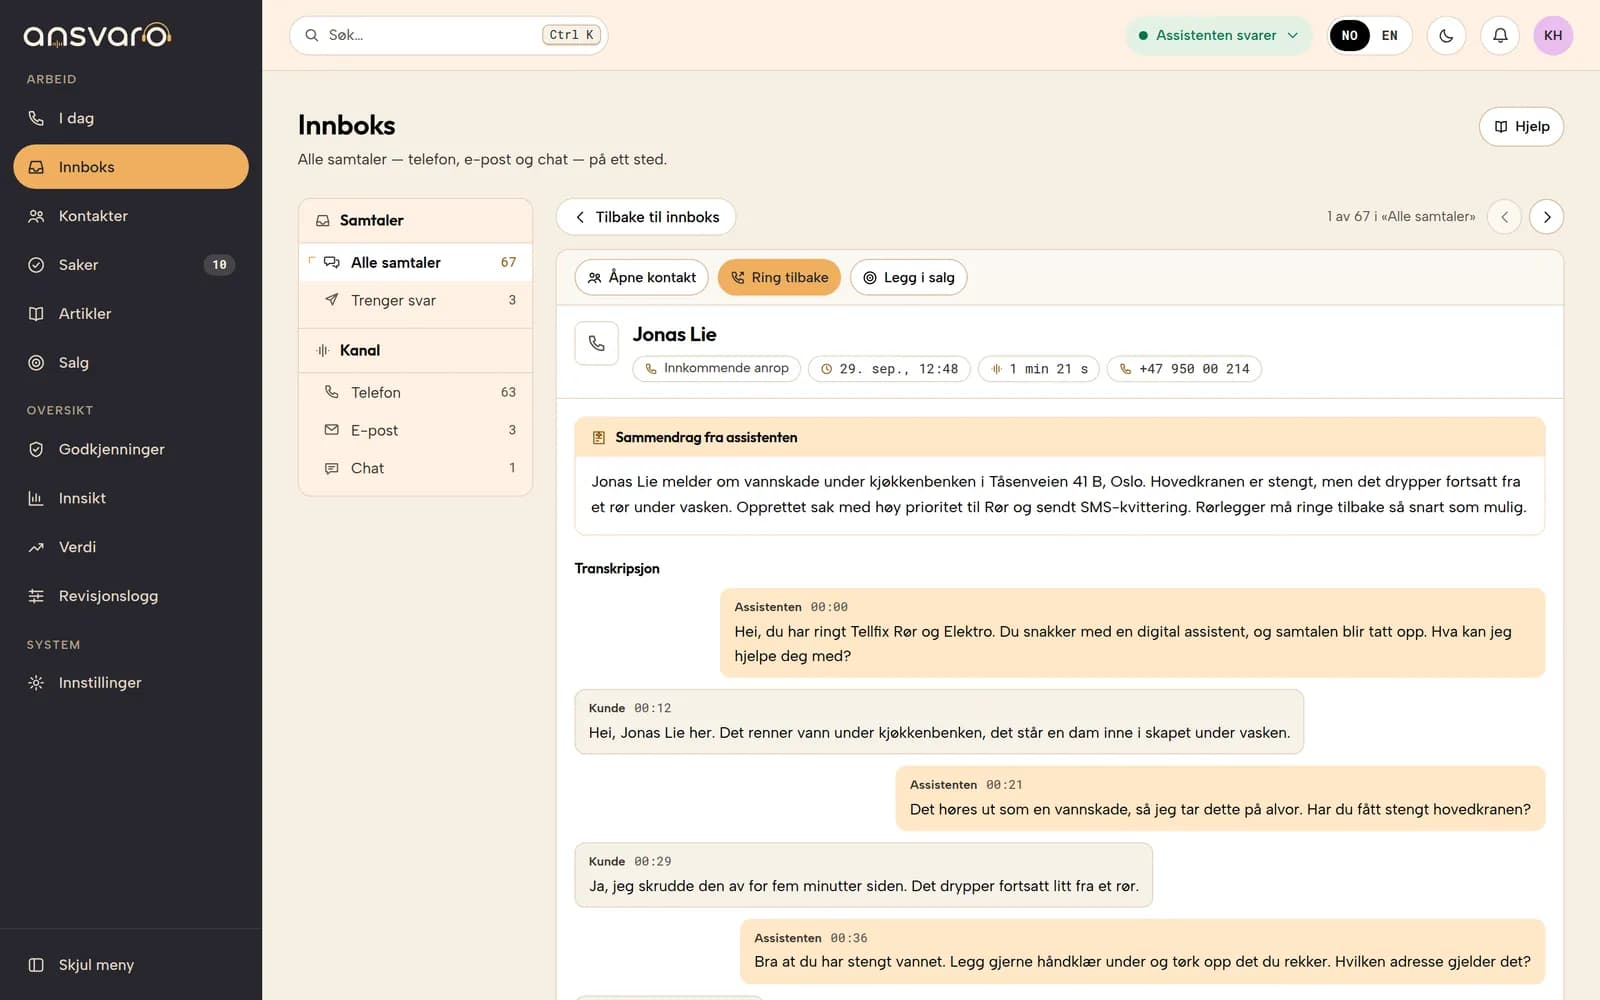Open Verdi page

[x=131, y=547]
